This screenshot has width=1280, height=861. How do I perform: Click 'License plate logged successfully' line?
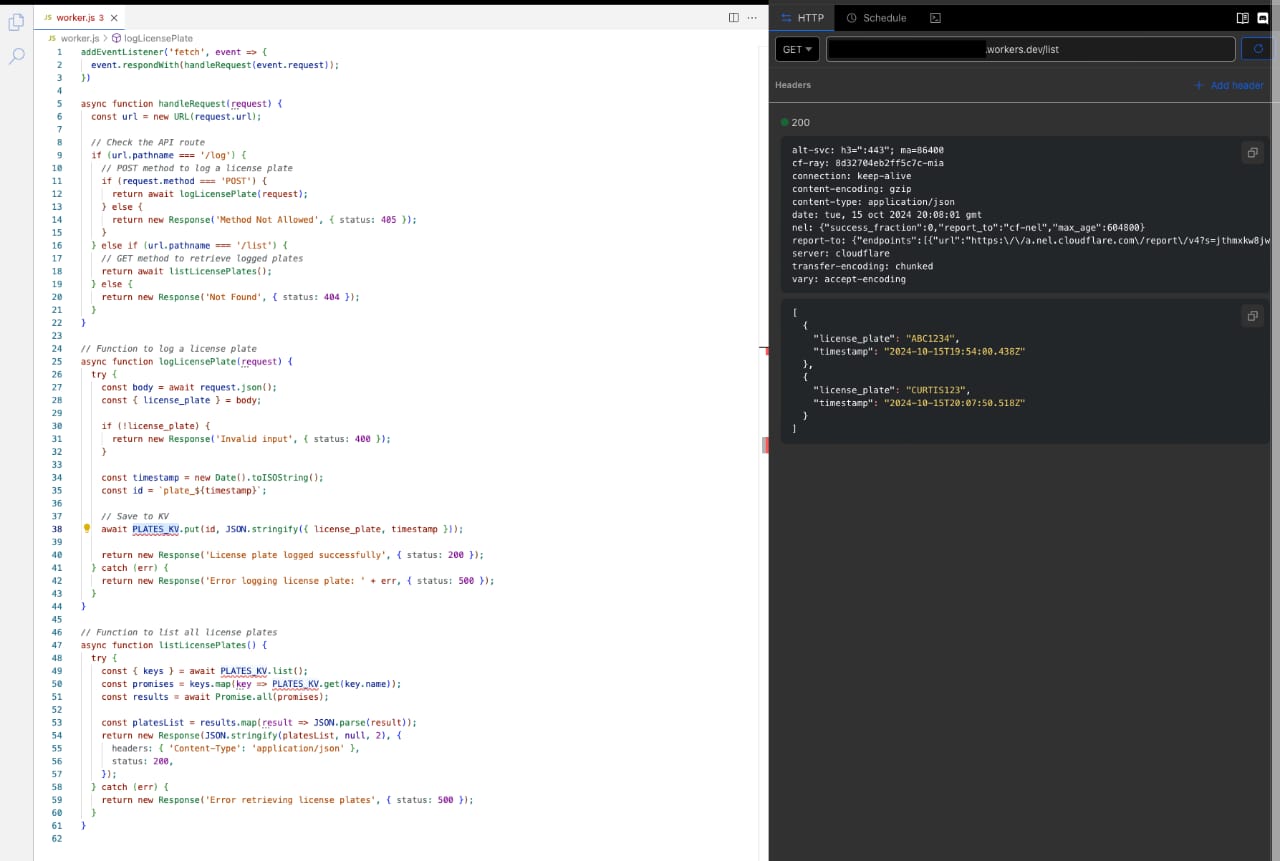pos(293,556)
